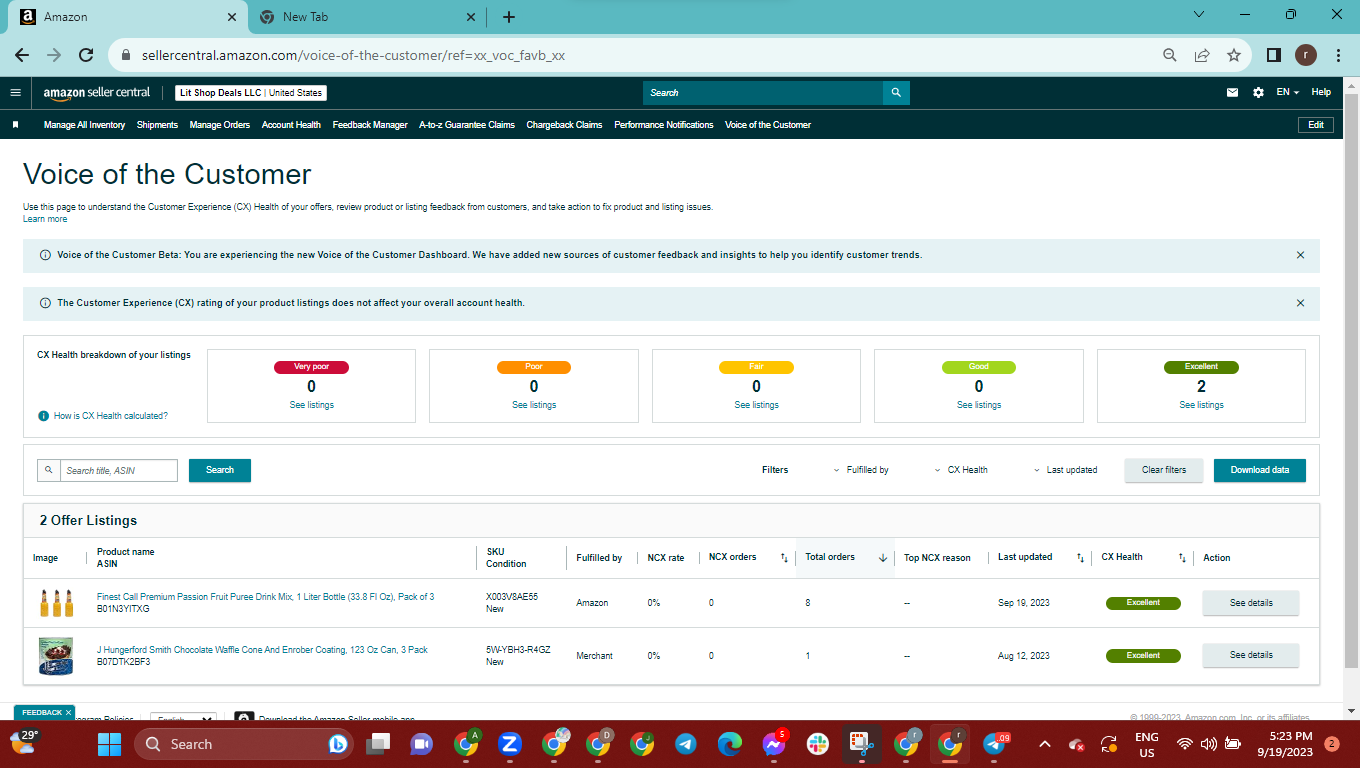Open the messages envelope icon
This screenshot has height=768, width=1360.
[x=1232, y=92]
